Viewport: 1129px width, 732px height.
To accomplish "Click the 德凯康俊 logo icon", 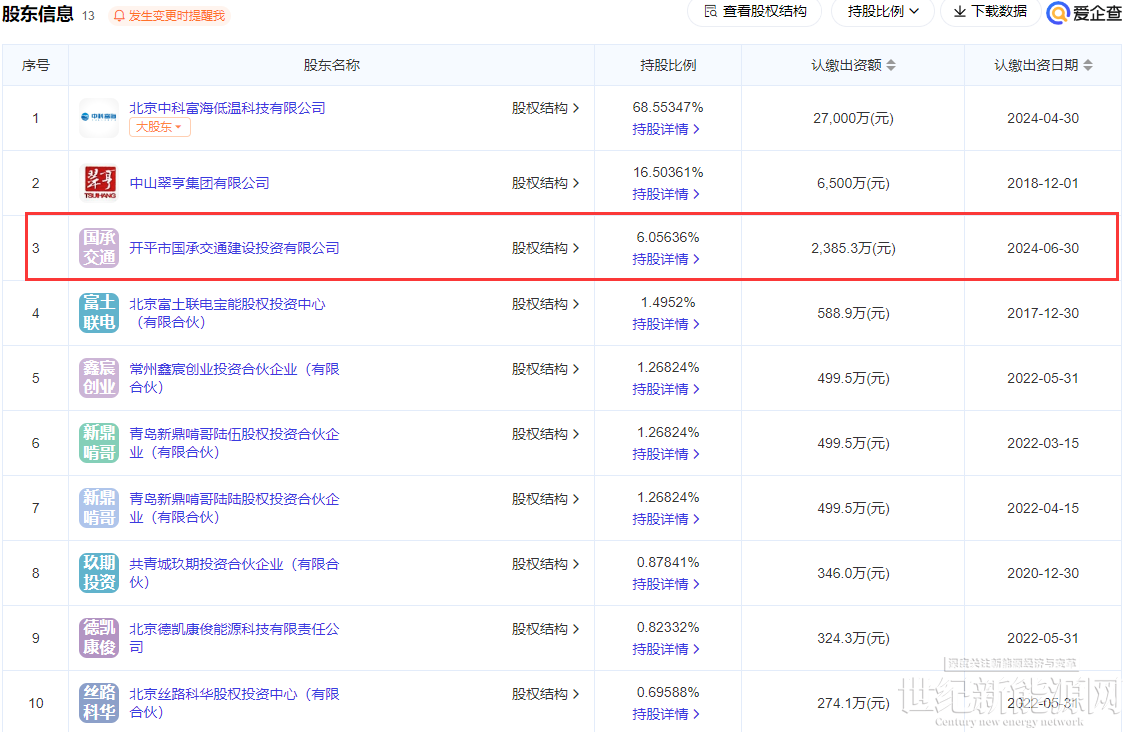I will coord(99,638).
